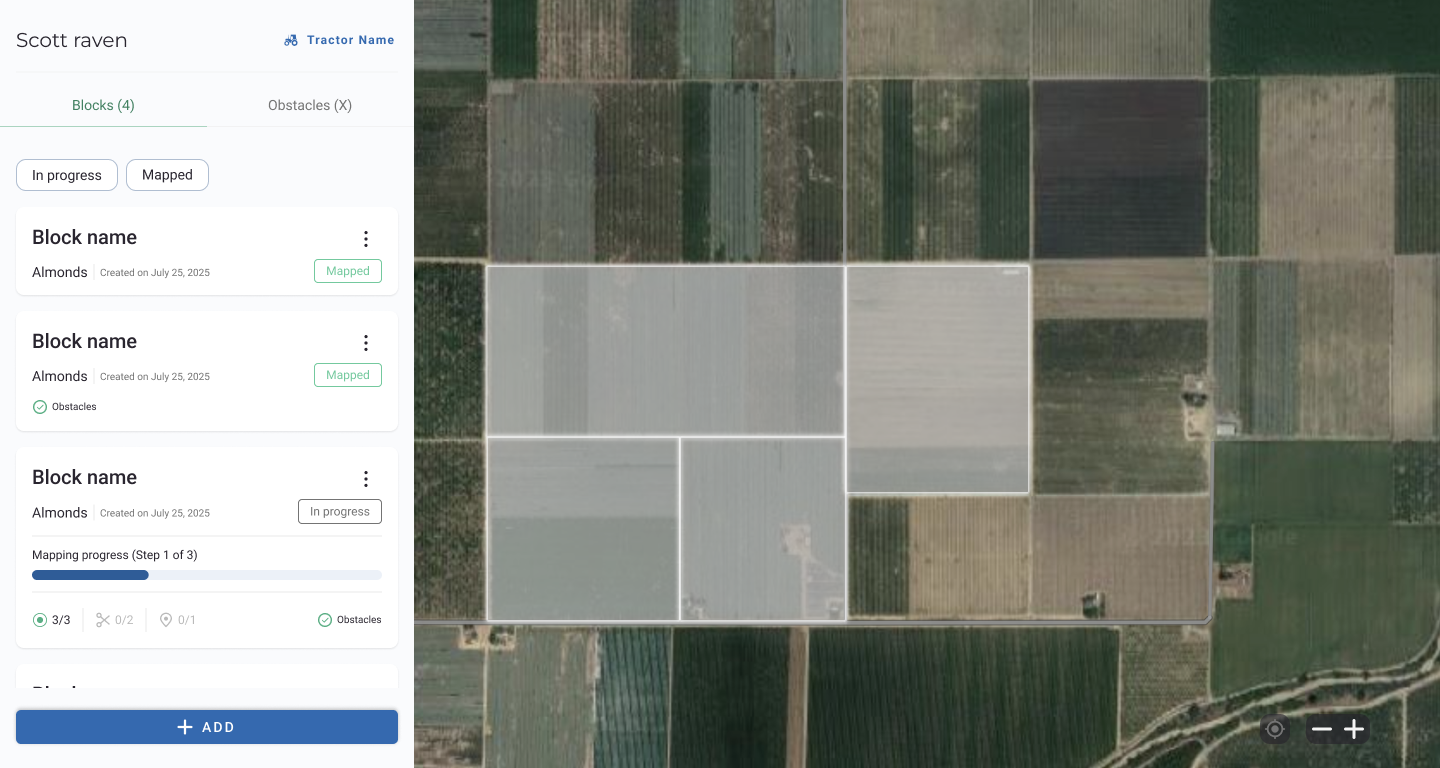The height and width of the screenshot is (768, 1440).
Task: Click the map recenter location icon
Action: click(x=1275, y=729)
